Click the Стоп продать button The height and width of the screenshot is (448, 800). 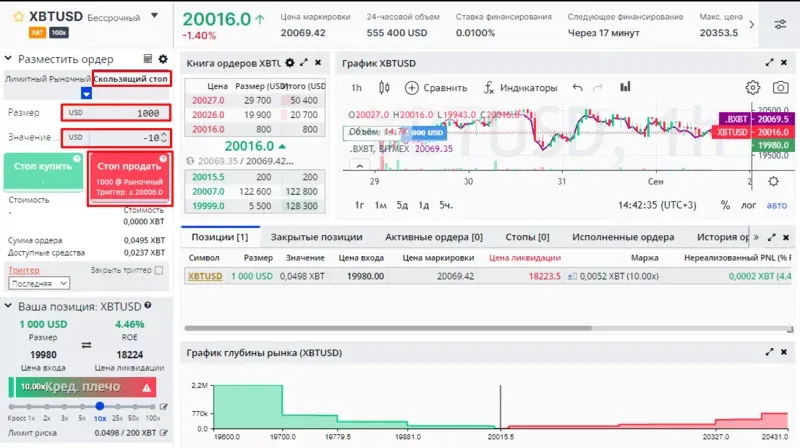[130, 178]
